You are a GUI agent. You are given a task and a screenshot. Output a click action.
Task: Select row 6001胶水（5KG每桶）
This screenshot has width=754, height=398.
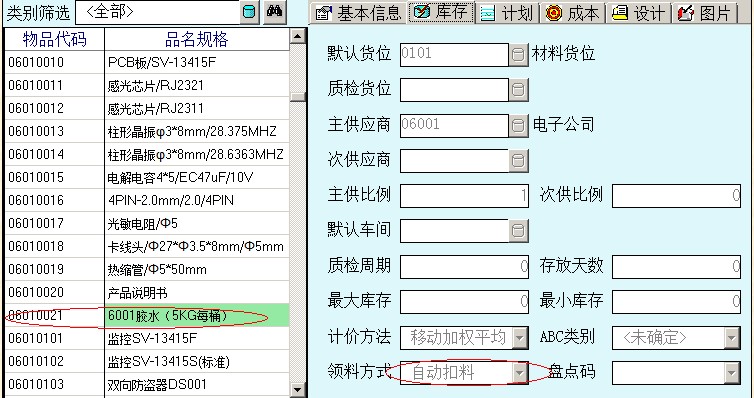[x=147, y=316]
